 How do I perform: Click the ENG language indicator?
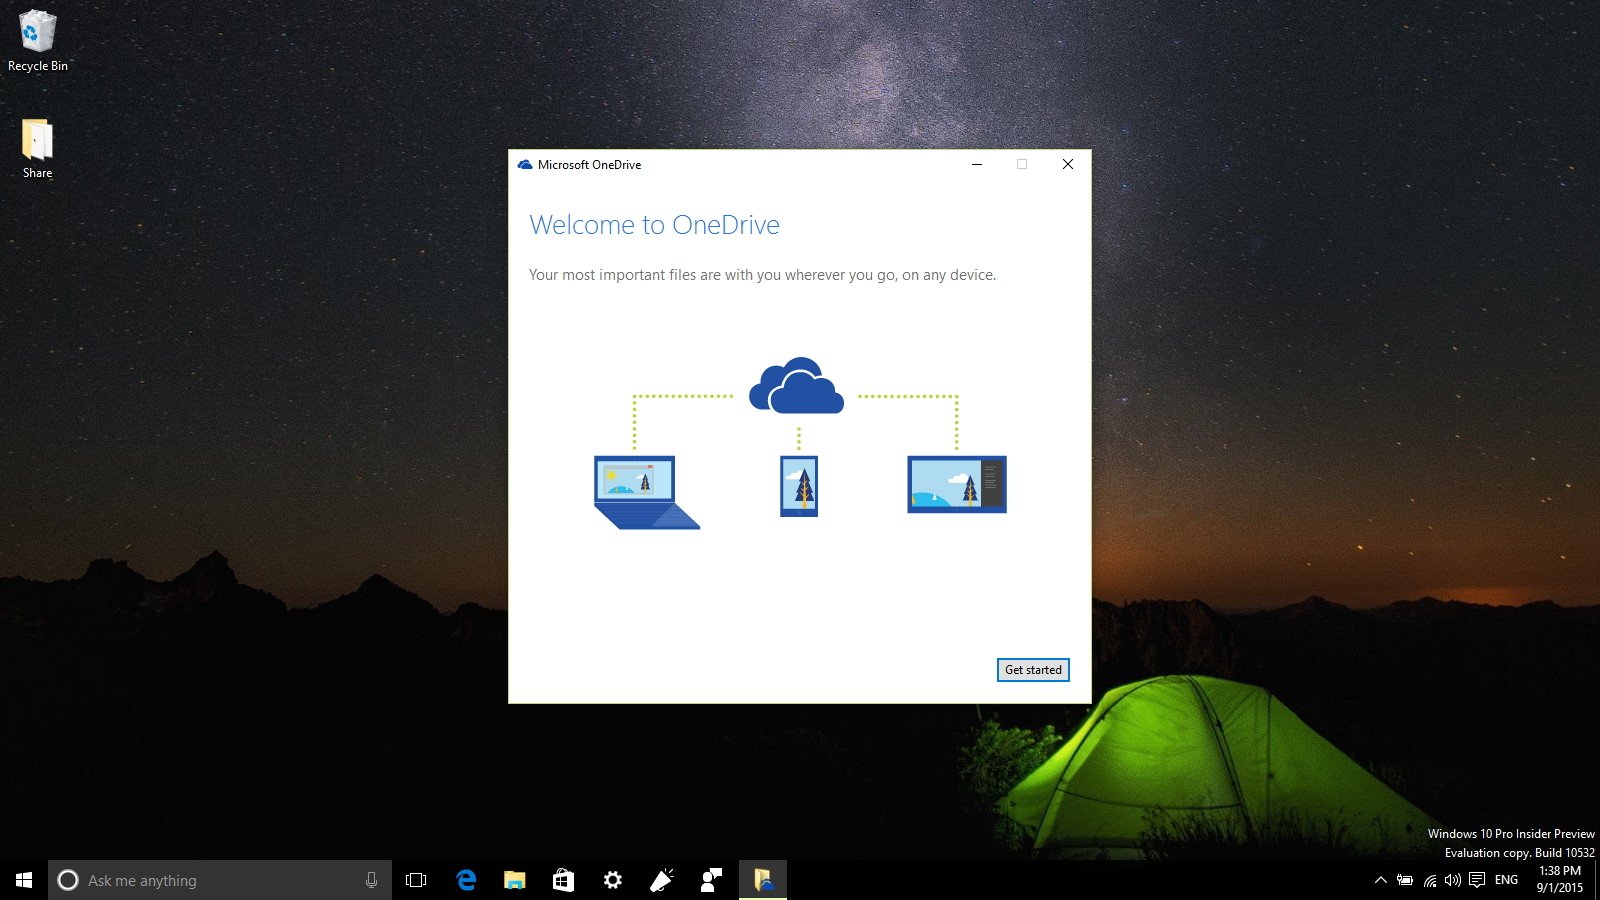point(1506,880)
